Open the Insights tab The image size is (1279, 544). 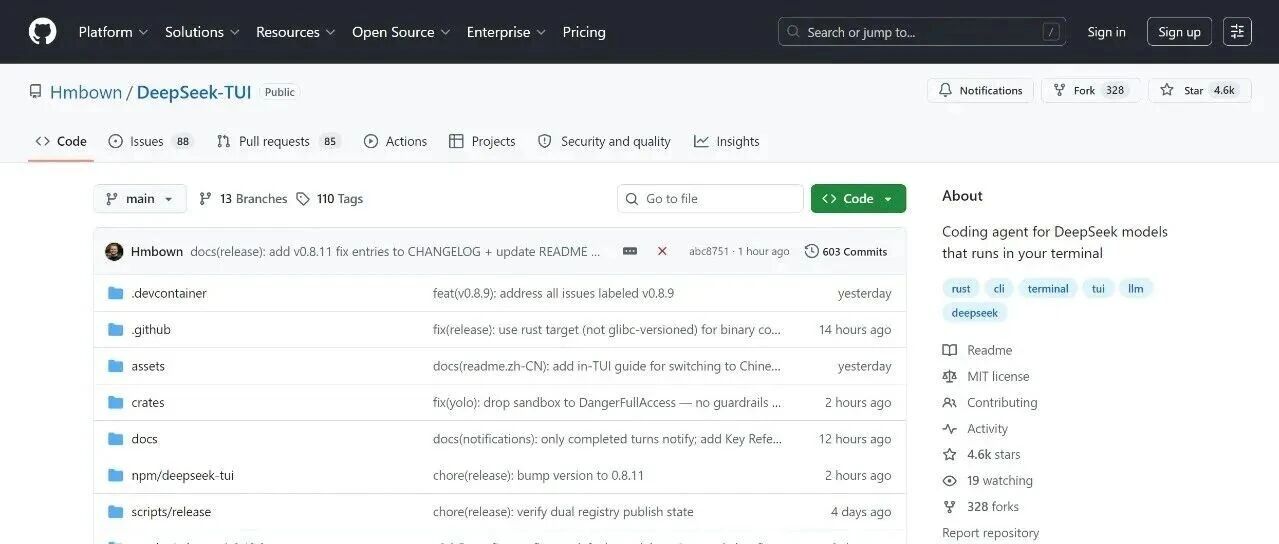click(727, 141)
